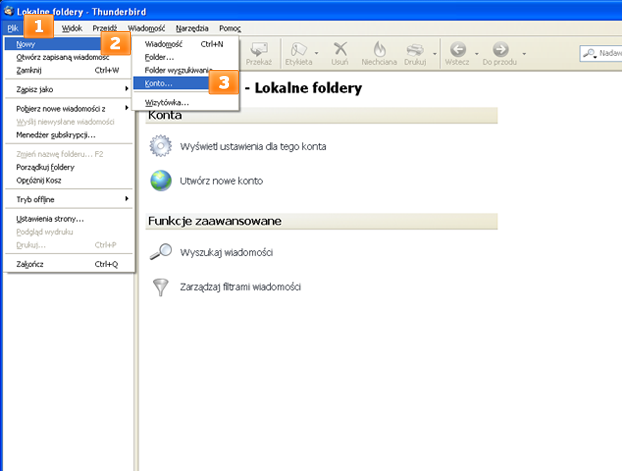This screenshot has width=622, height=471.
Task: Select Ustawienia strony...
Action: click(69, 219)
